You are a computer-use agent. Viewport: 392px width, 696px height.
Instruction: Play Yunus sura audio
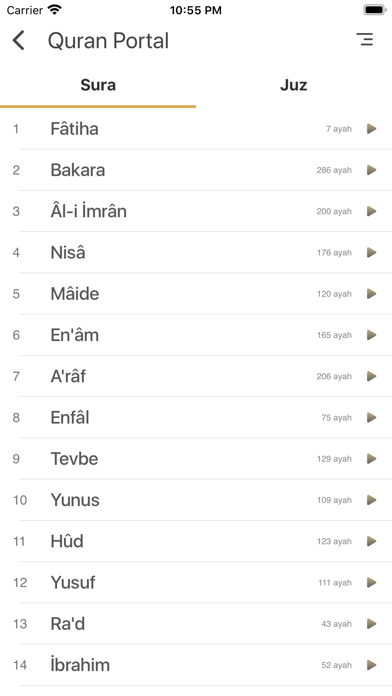tap(372, 500)
